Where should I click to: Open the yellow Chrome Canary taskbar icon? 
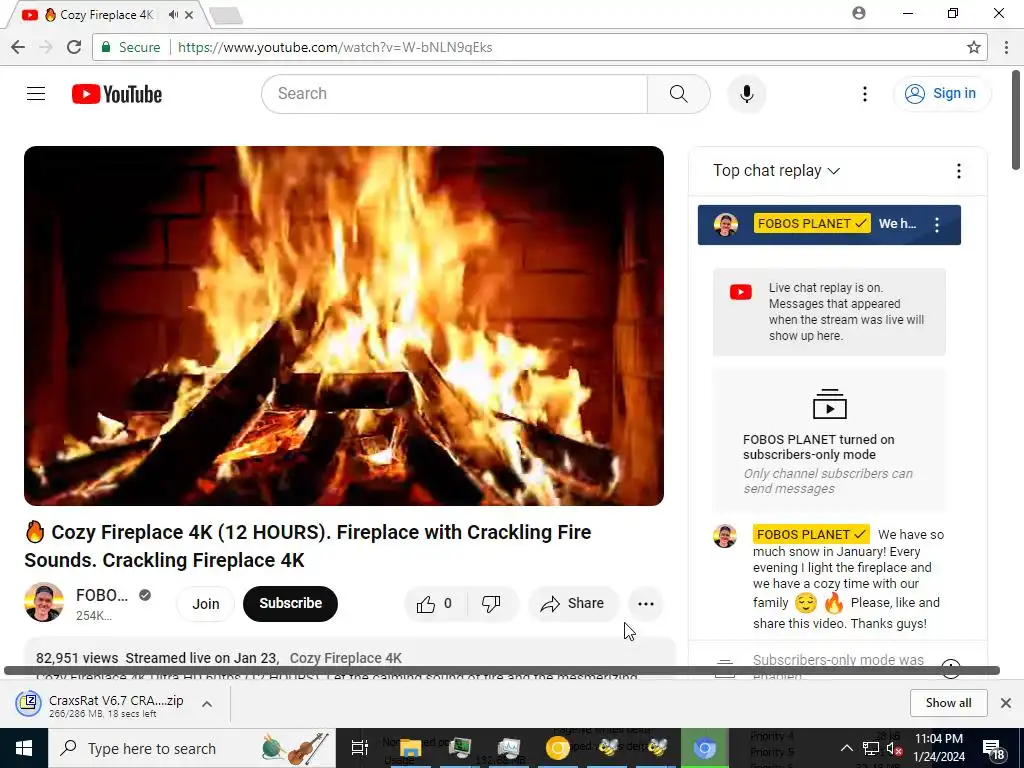coord(557,748)
